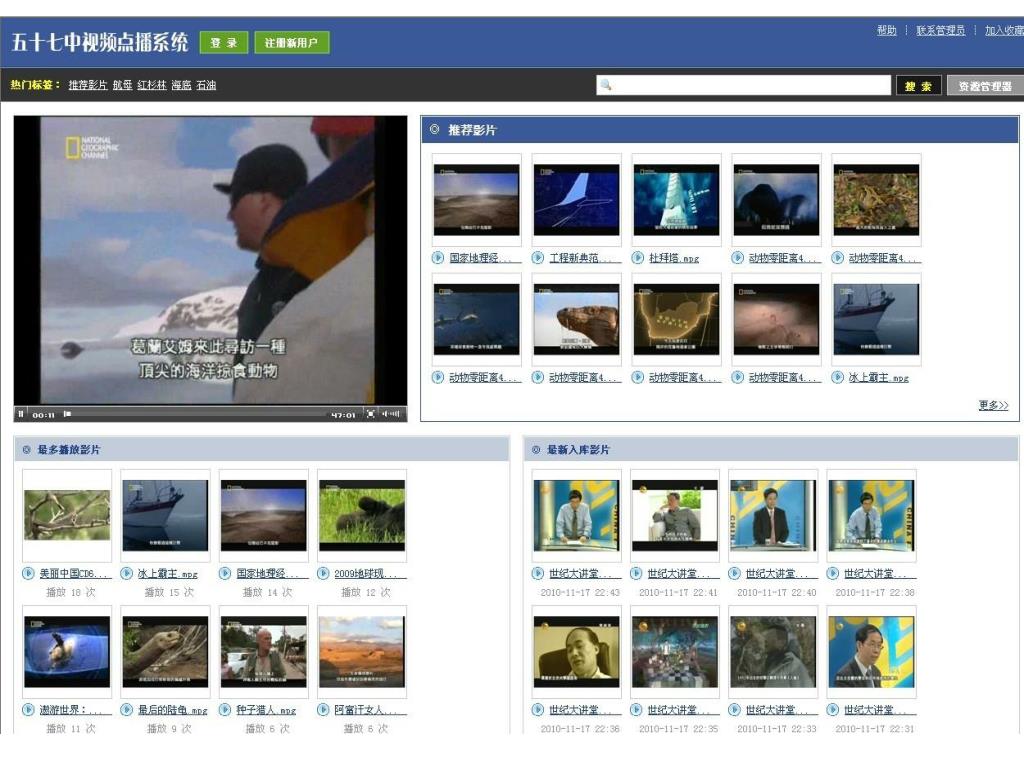This screenshot has height=768, width=1024.
Task: Click the text 播放 18 次
Action: coord(71,592)
